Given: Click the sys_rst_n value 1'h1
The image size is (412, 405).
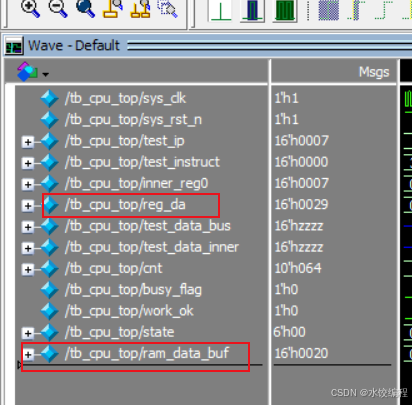Looking at the screenshot, I should pos(286,120).
